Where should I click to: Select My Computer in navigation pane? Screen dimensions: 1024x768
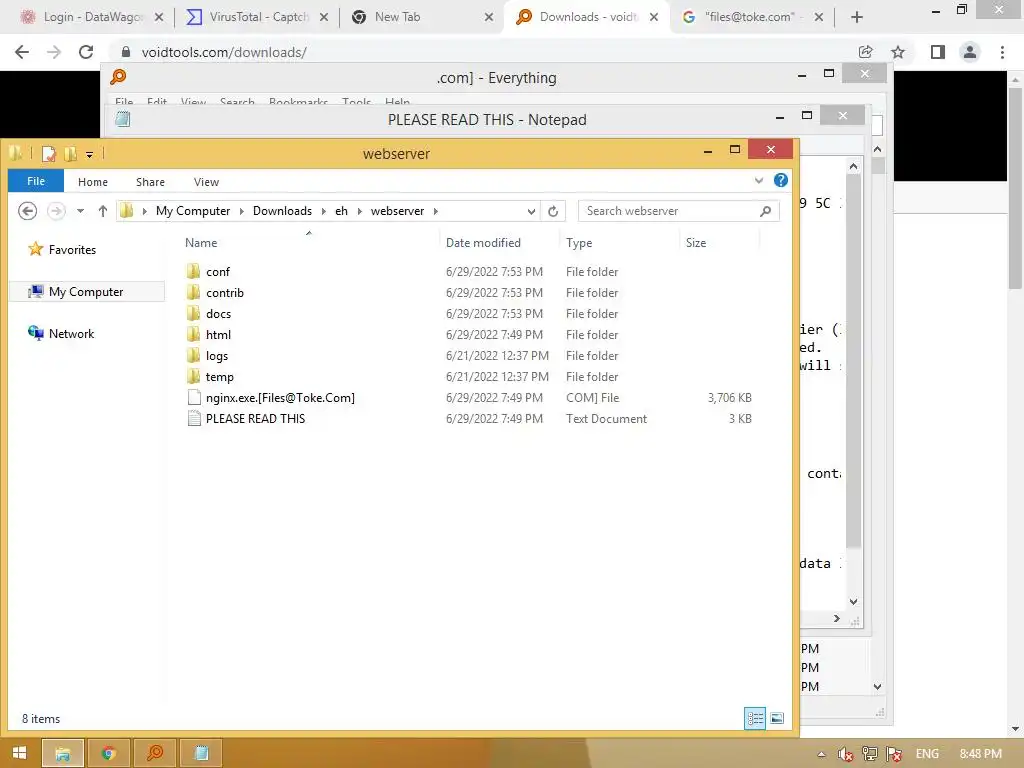click(86, 292)
